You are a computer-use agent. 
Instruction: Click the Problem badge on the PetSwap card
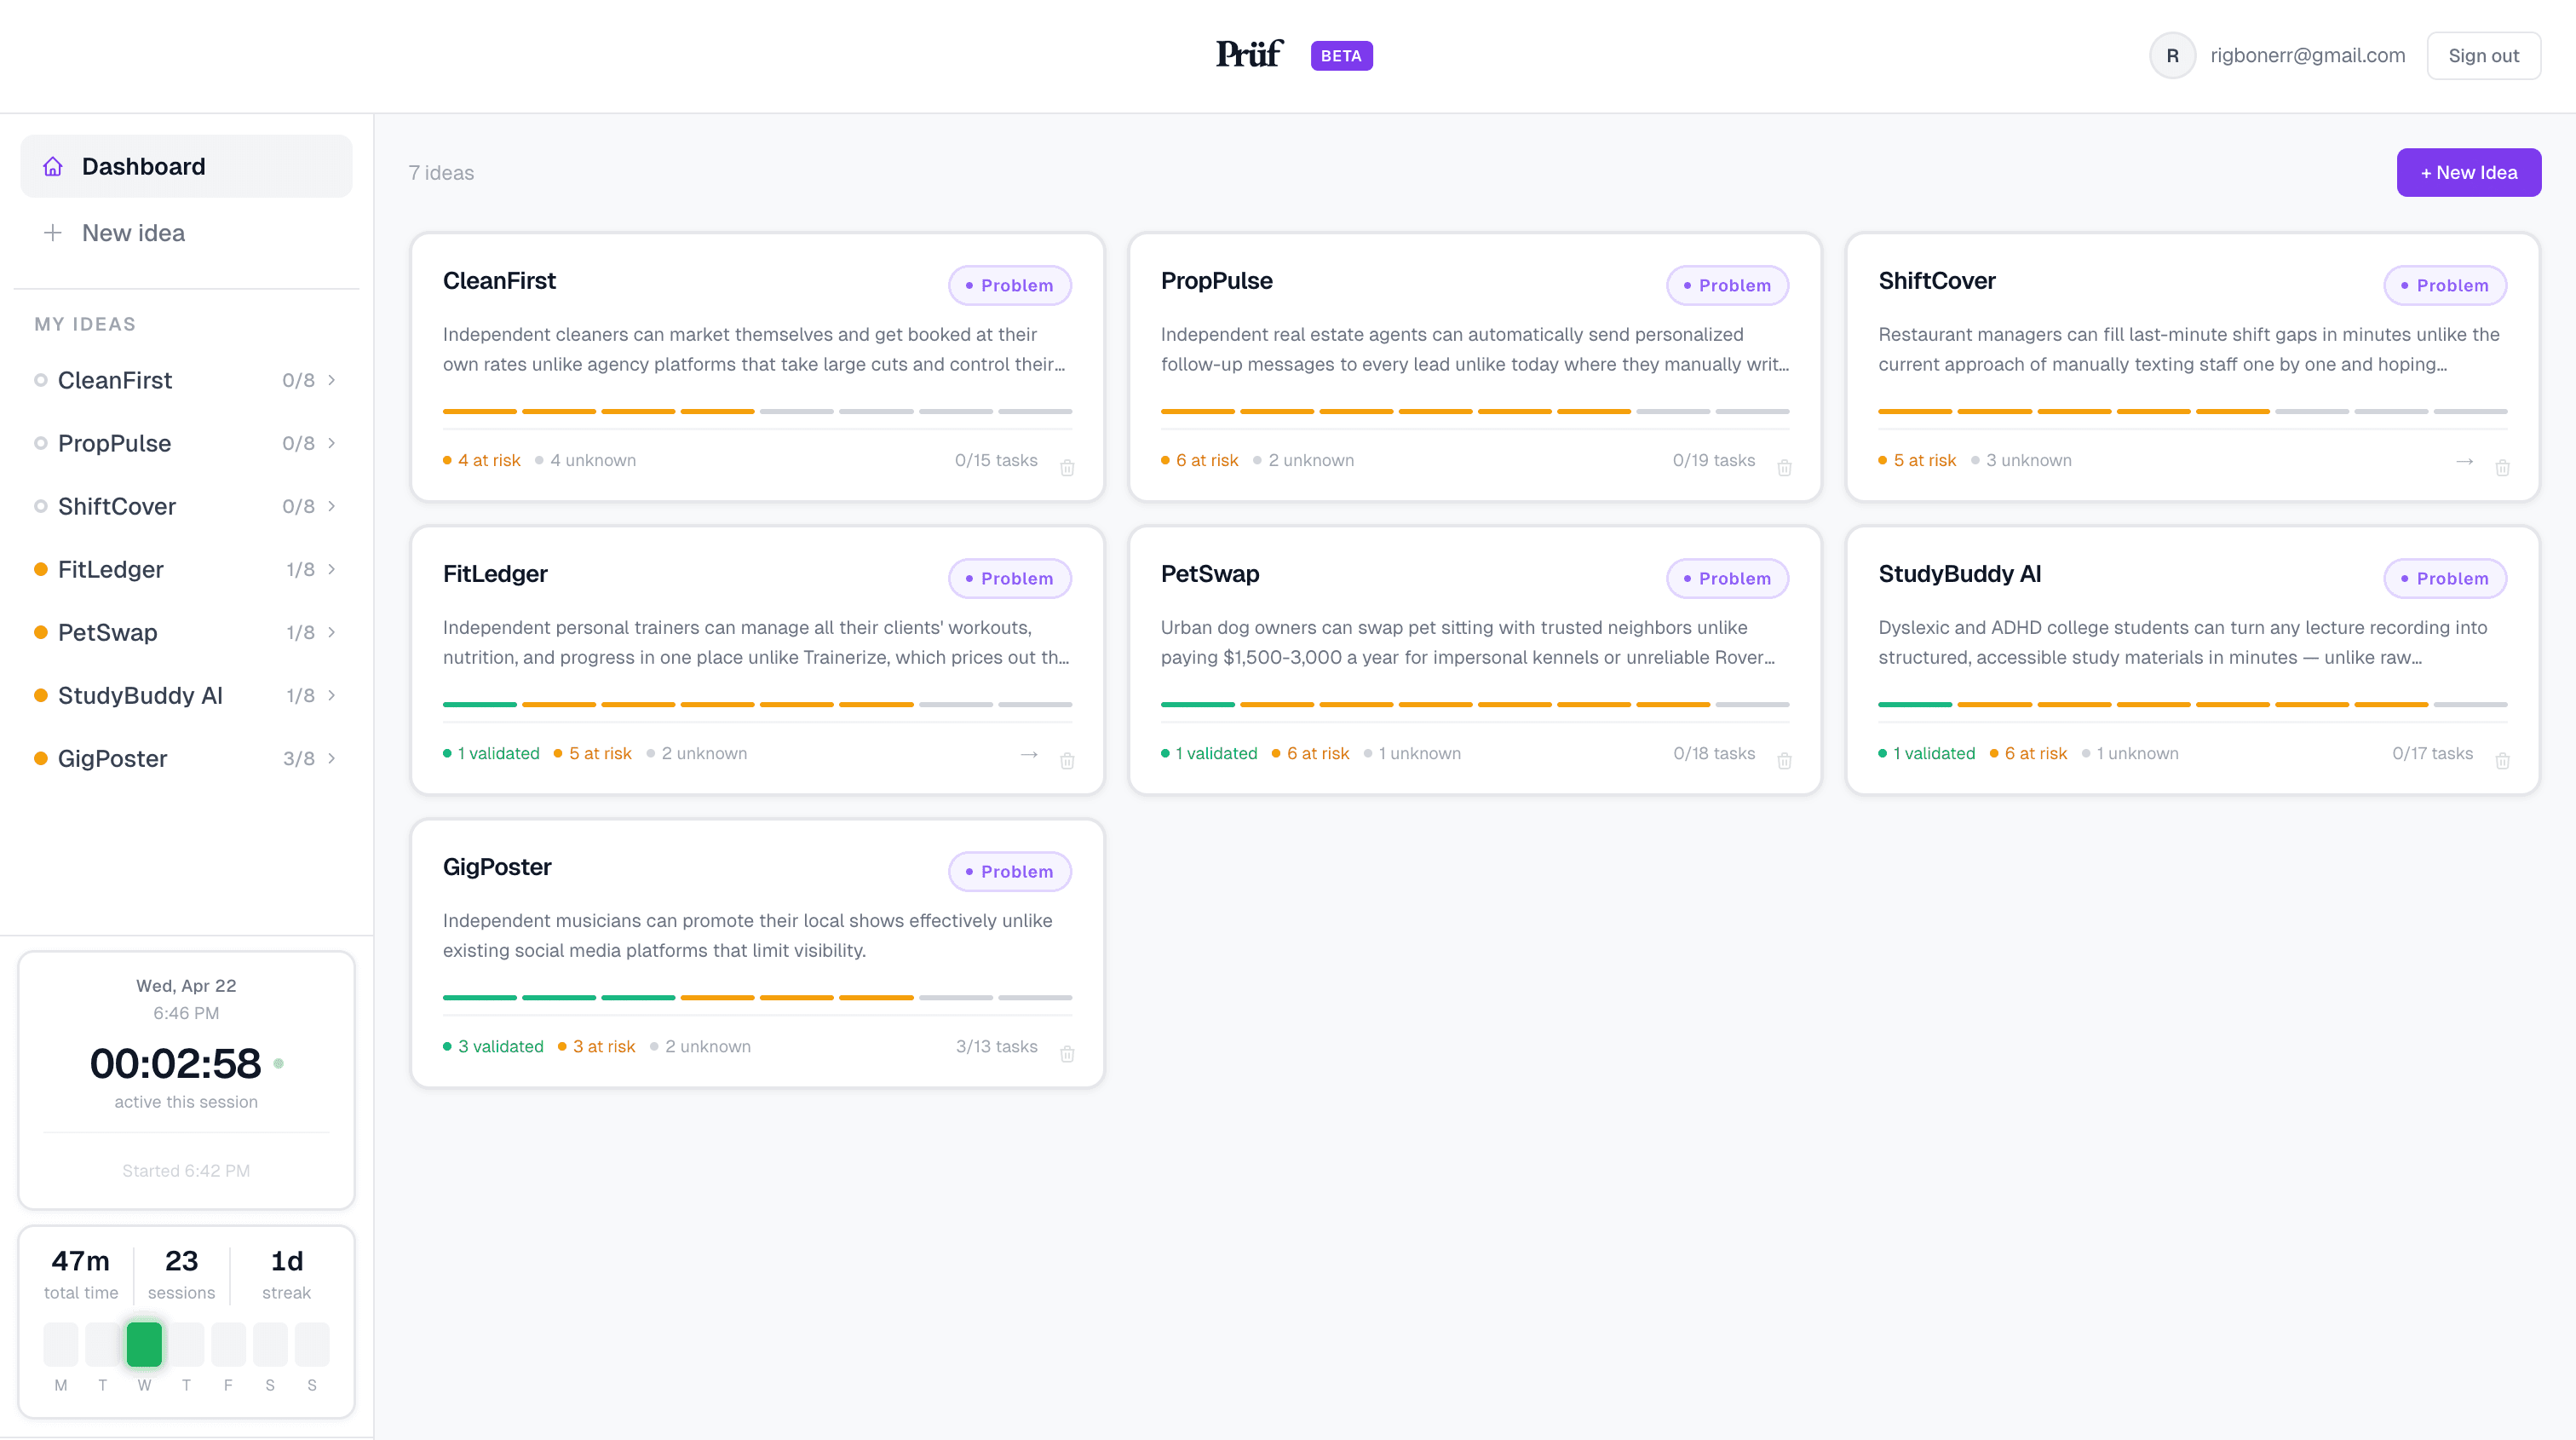(1727, 578)
